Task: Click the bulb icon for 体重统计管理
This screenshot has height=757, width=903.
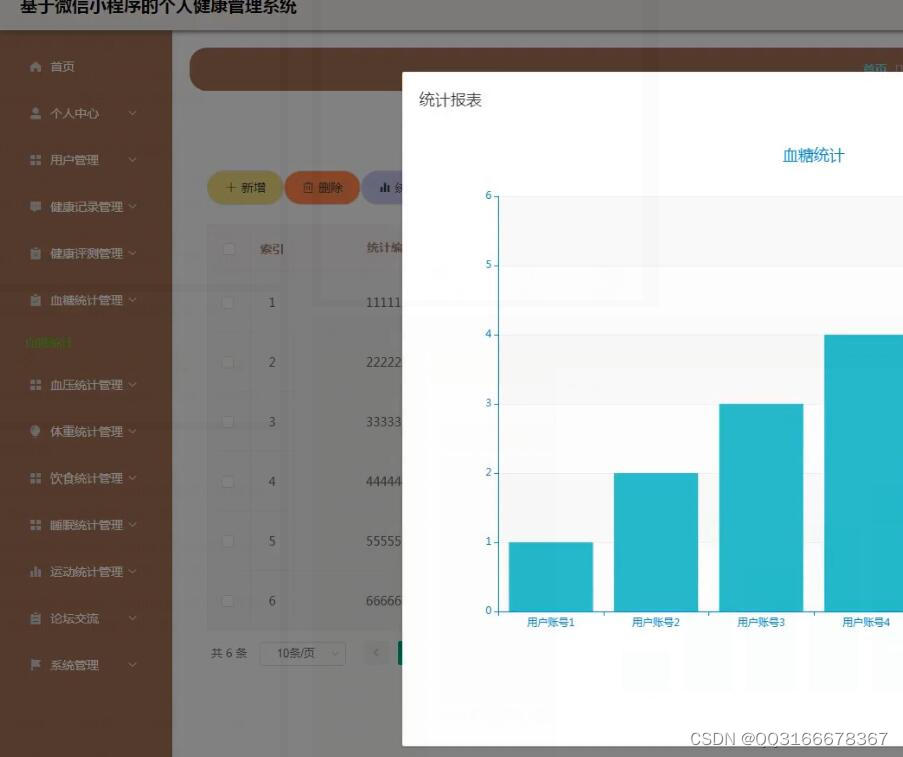Action: (x=36, y=432)
